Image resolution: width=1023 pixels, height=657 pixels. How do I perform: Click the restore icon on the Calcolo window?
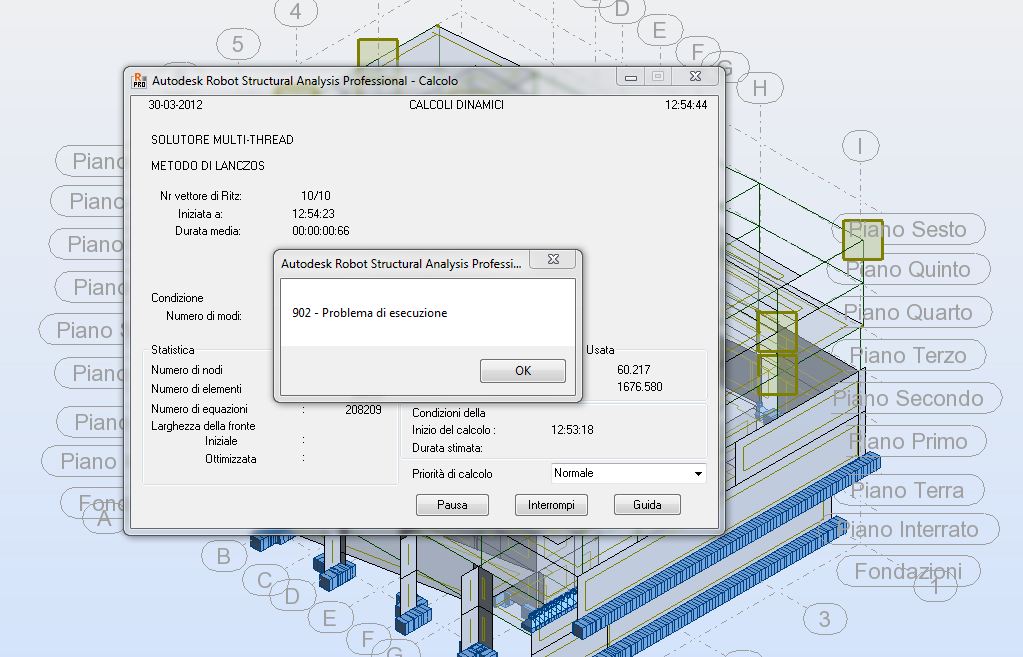point(658,76)
